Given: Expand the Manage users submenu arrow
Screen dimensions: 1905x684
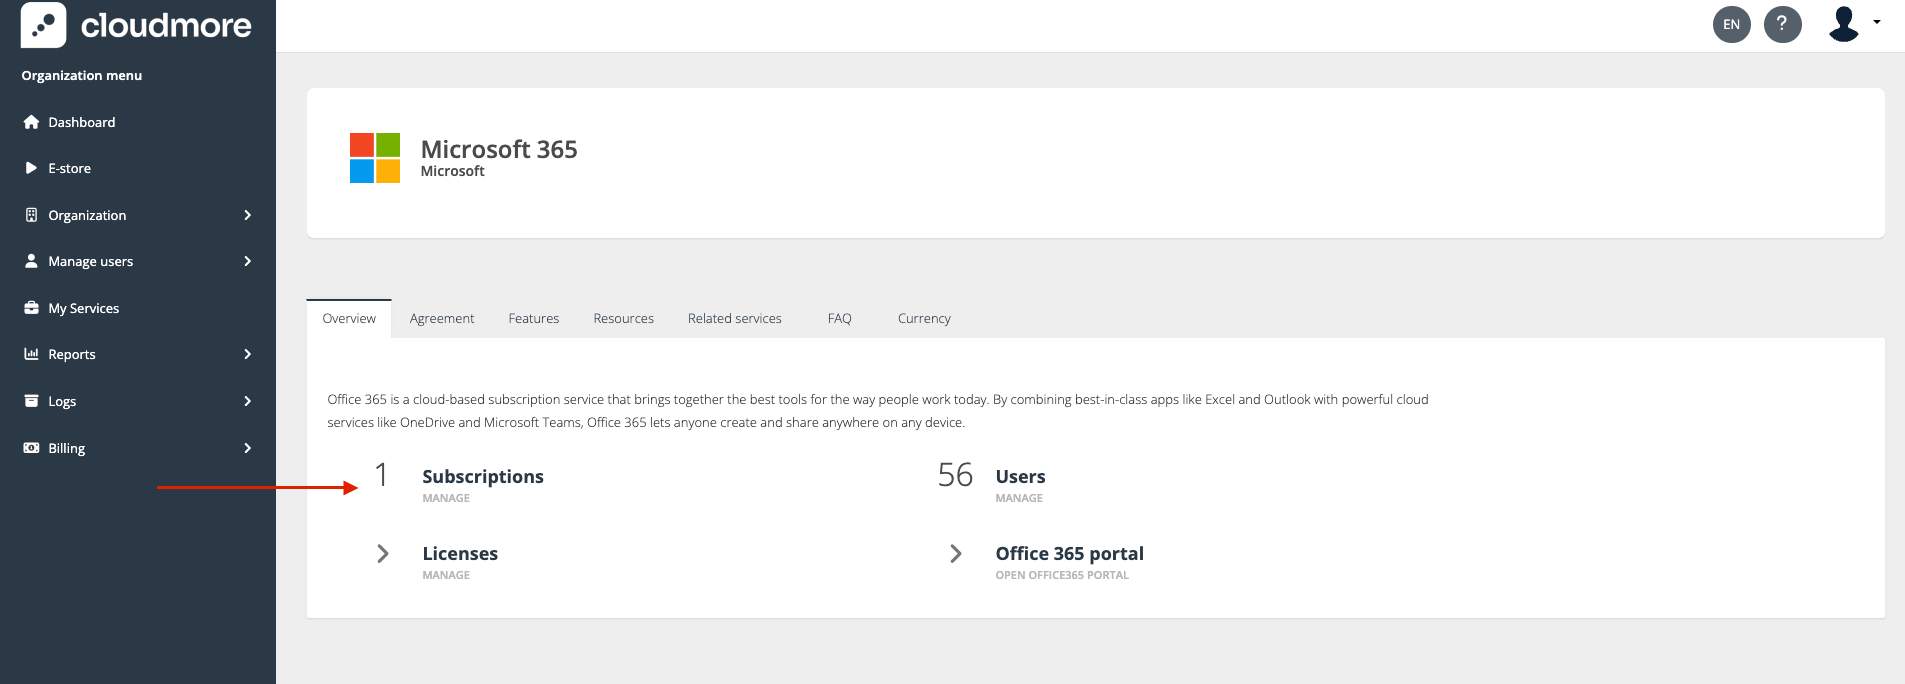Looking at the screenshot, I should [x=247, y=261].
